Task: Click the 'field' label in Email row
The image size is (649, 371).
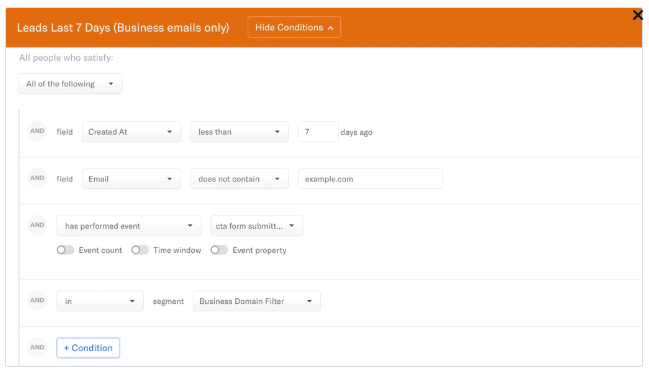Action: click(x=65, y=179)
